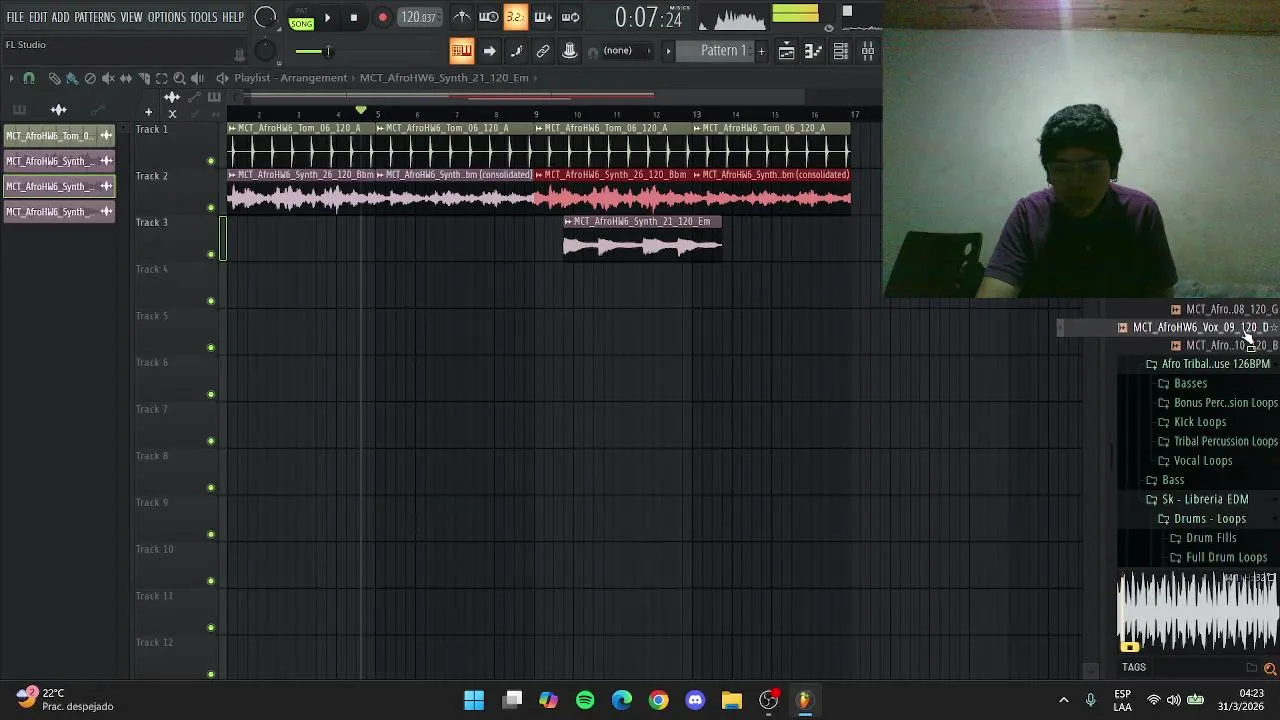The width and height of the screenshot is (1280, 720).
Task: Collapse the Drums - Loops folder
Action: click(1210, 519)
